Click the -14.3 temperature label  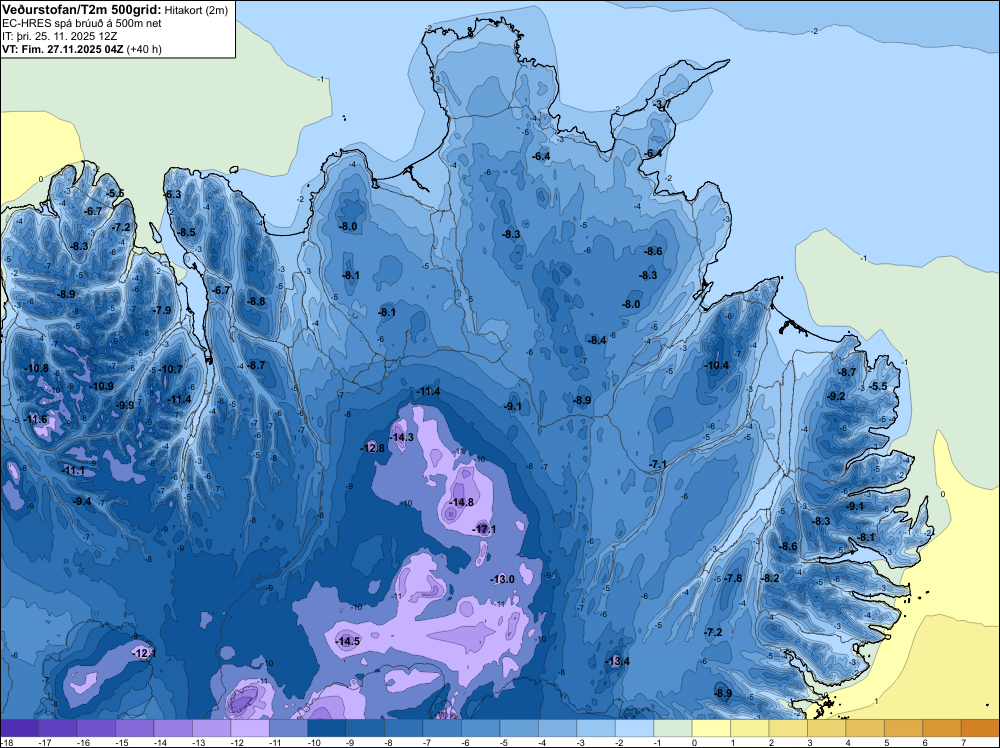point(401,437)
